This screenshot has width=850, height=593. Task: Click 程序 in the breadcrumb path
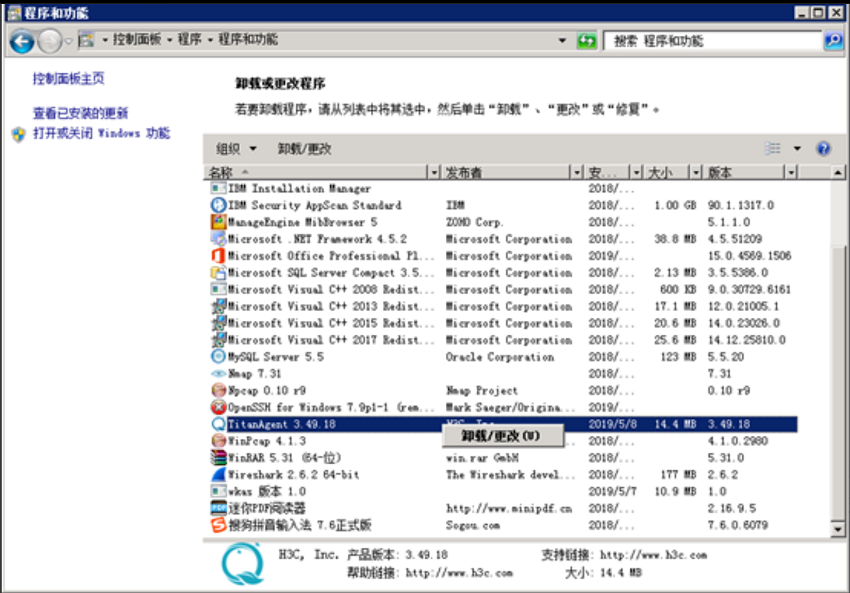point(189,40)
